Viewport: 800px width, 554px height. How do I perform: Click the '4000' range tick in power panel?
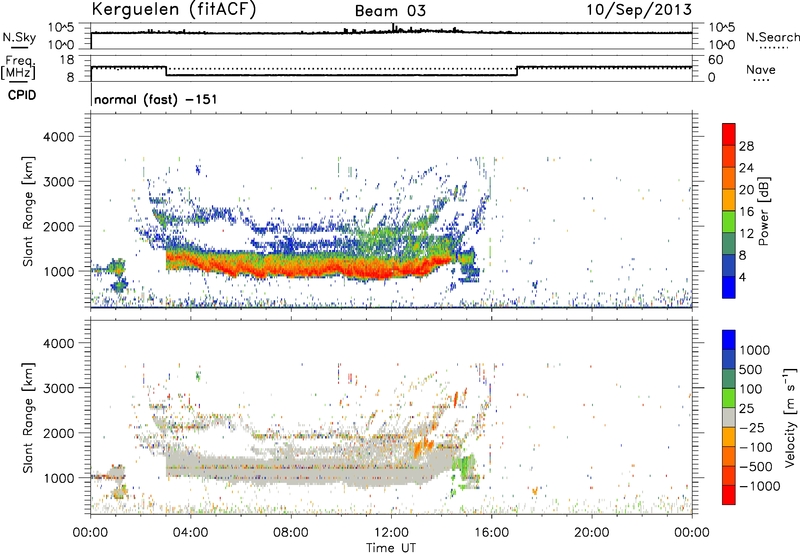point(58,137)
